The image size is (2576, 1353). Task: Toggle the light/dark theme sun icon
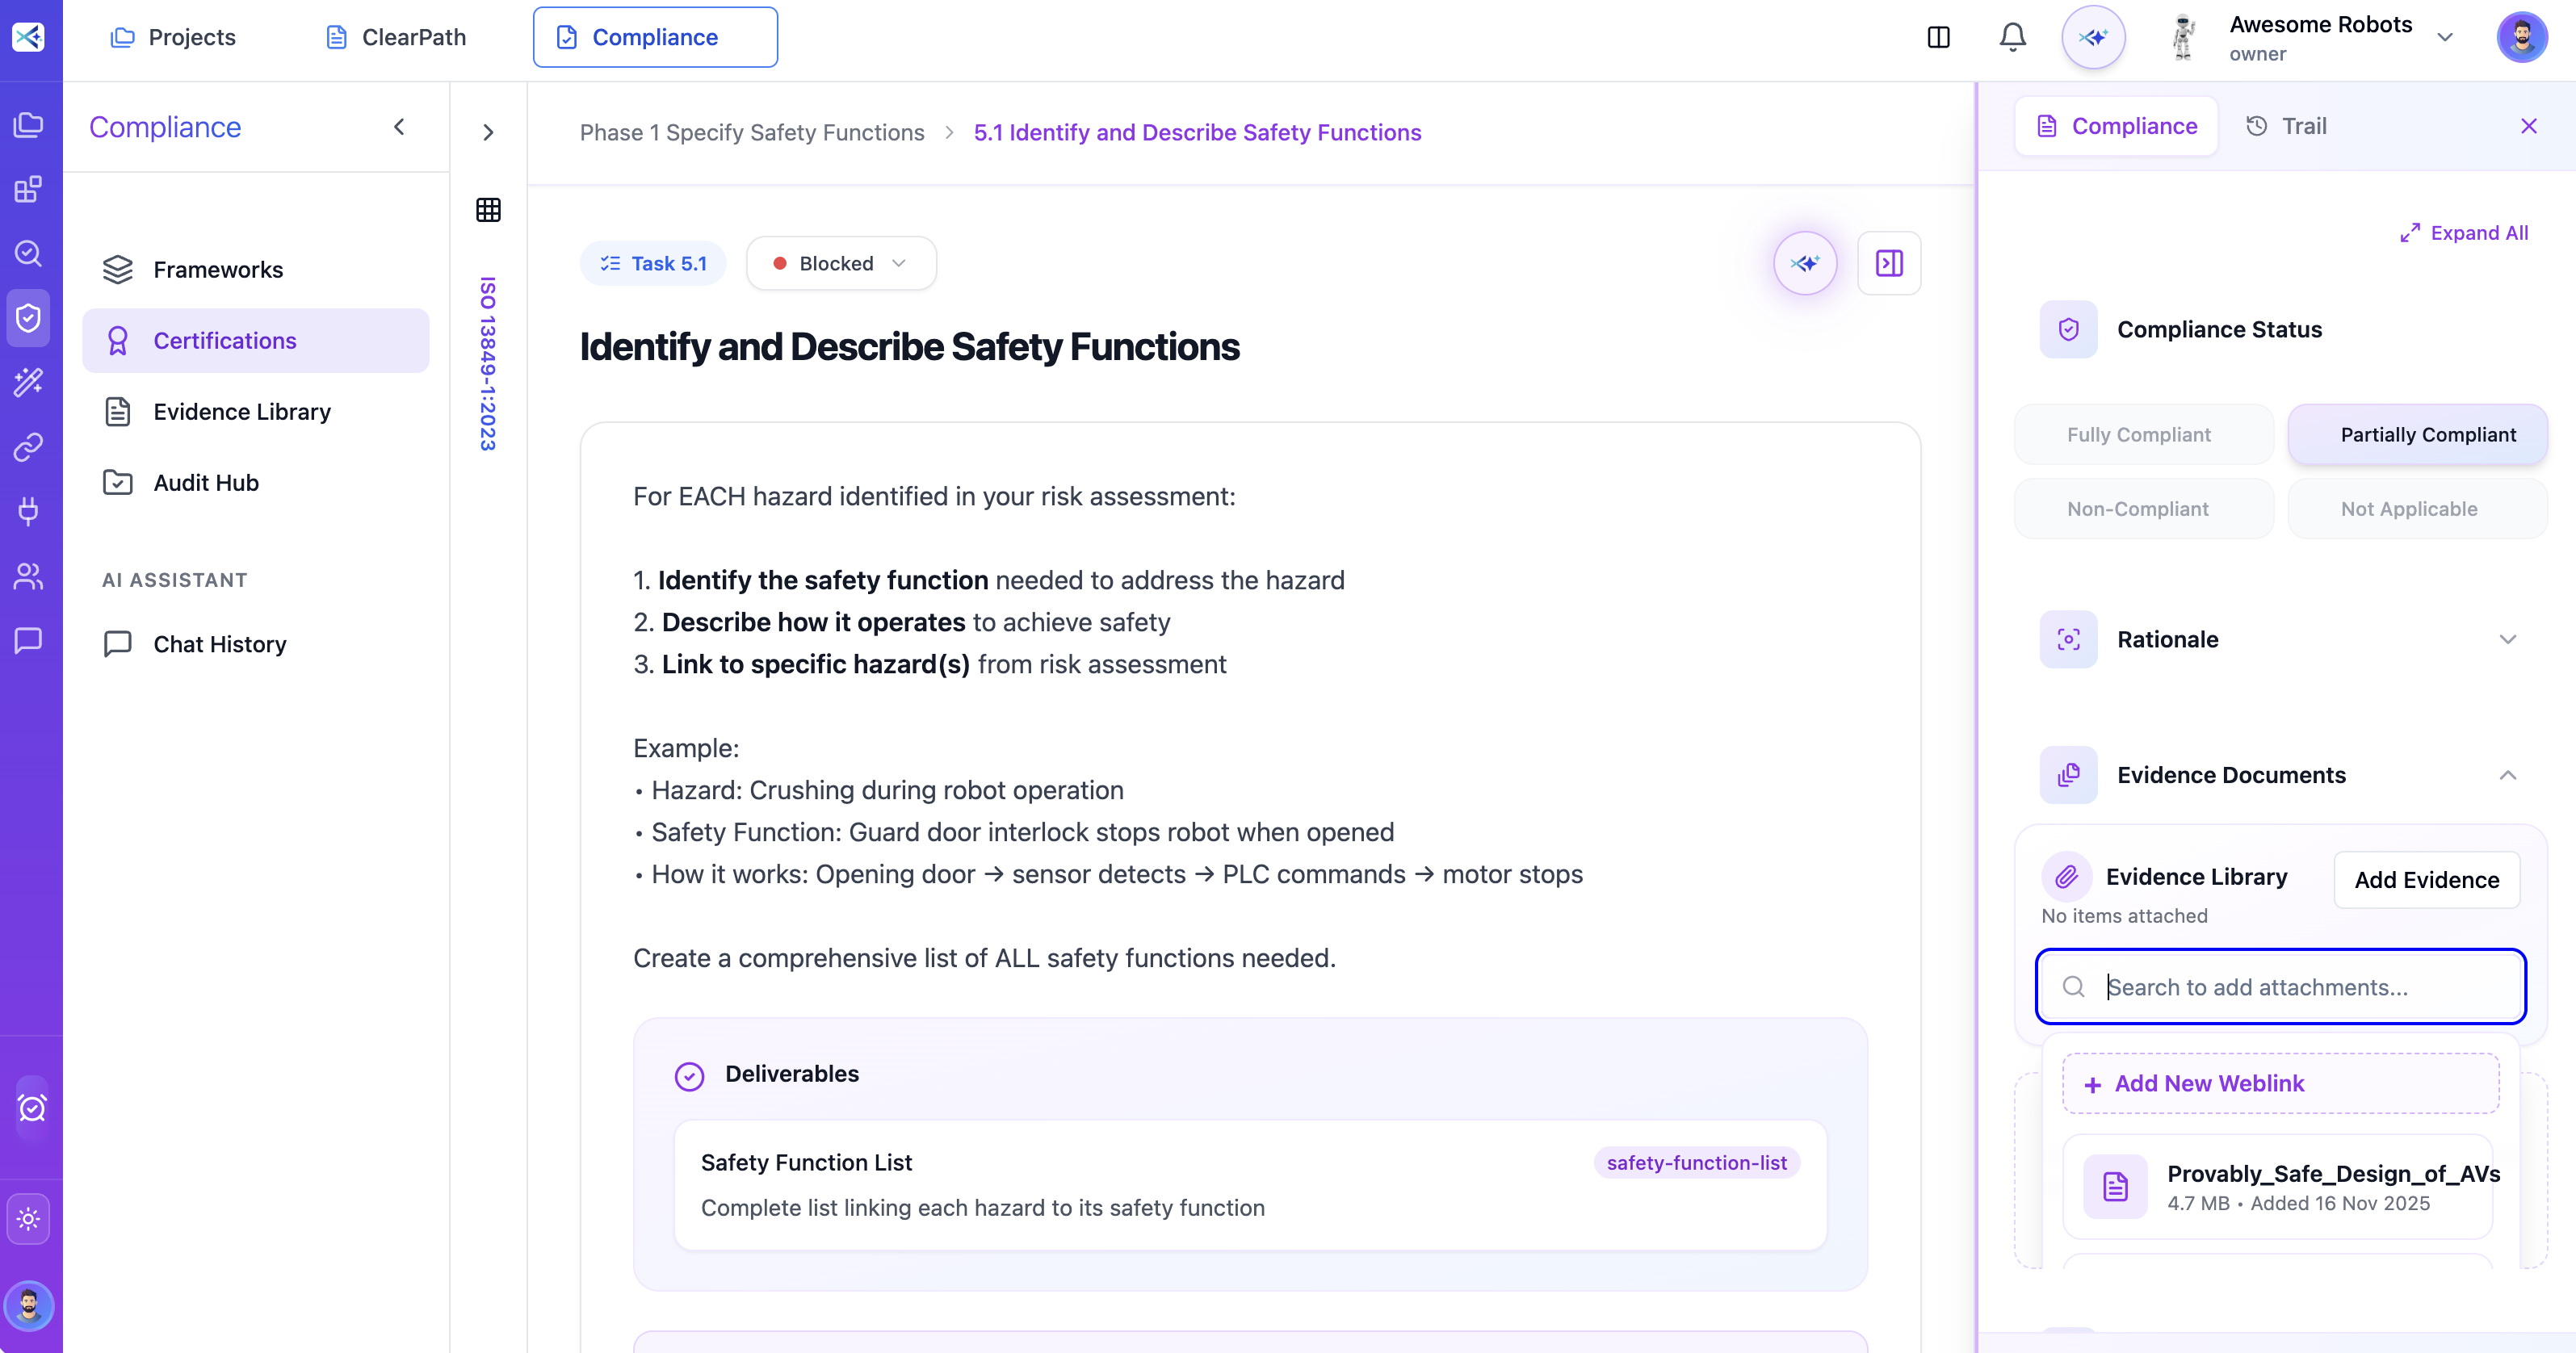pyautogui.click(x=28, y=1218)
